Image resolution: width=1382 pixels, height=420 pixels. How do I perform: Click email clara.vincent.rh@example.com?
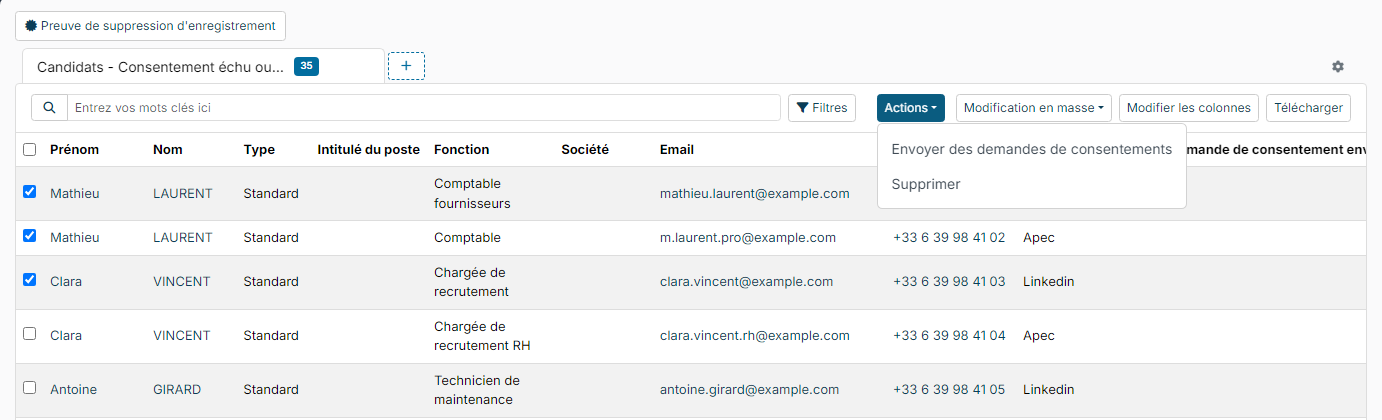(x=755, y=335)
